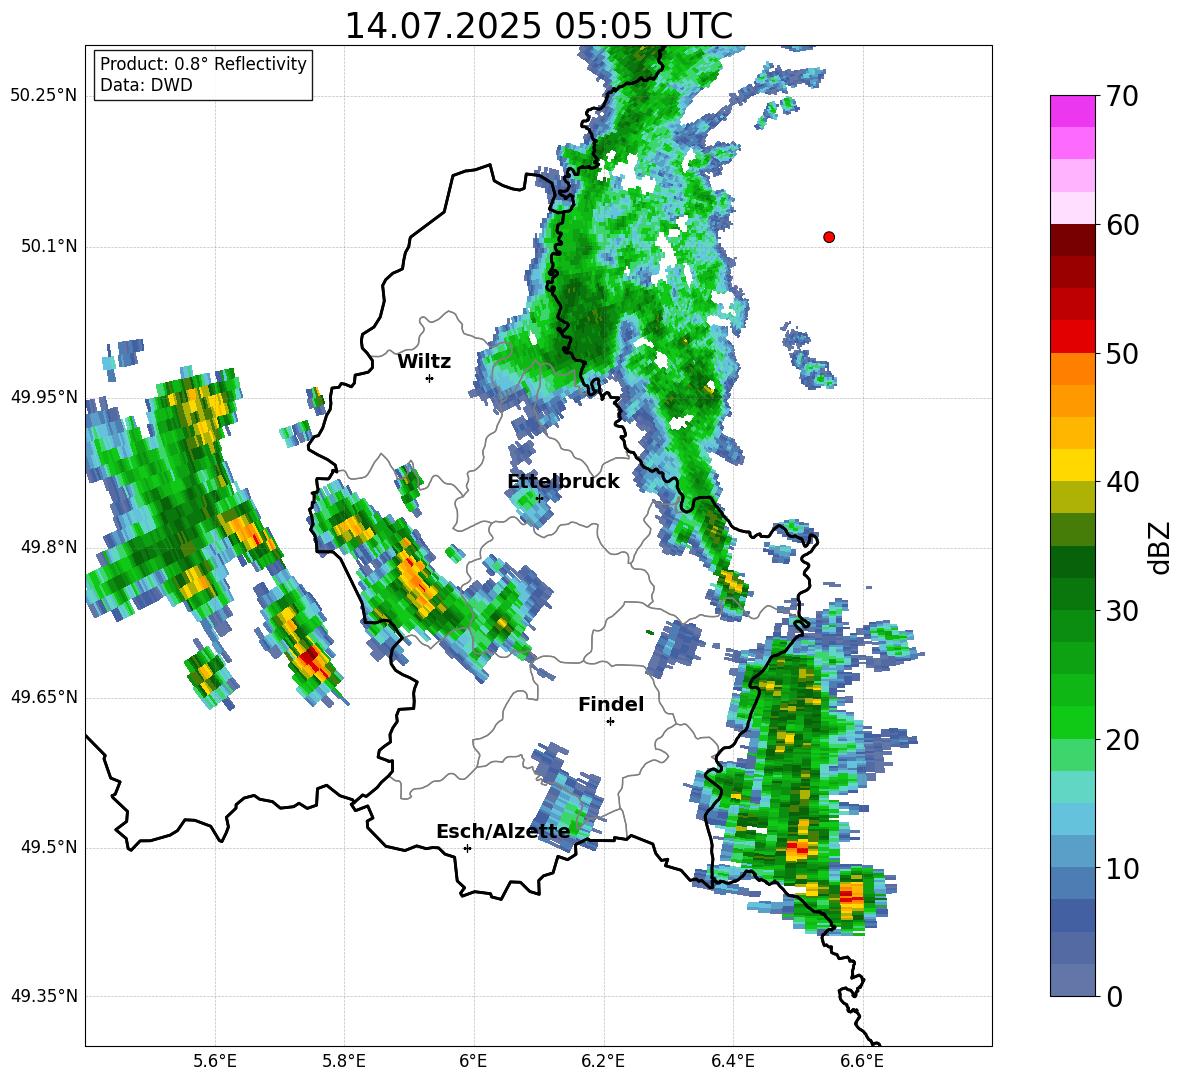1184x1081 pixels.
Task: Click the 5.8°E longitude label
Action: pos(344,1061)
